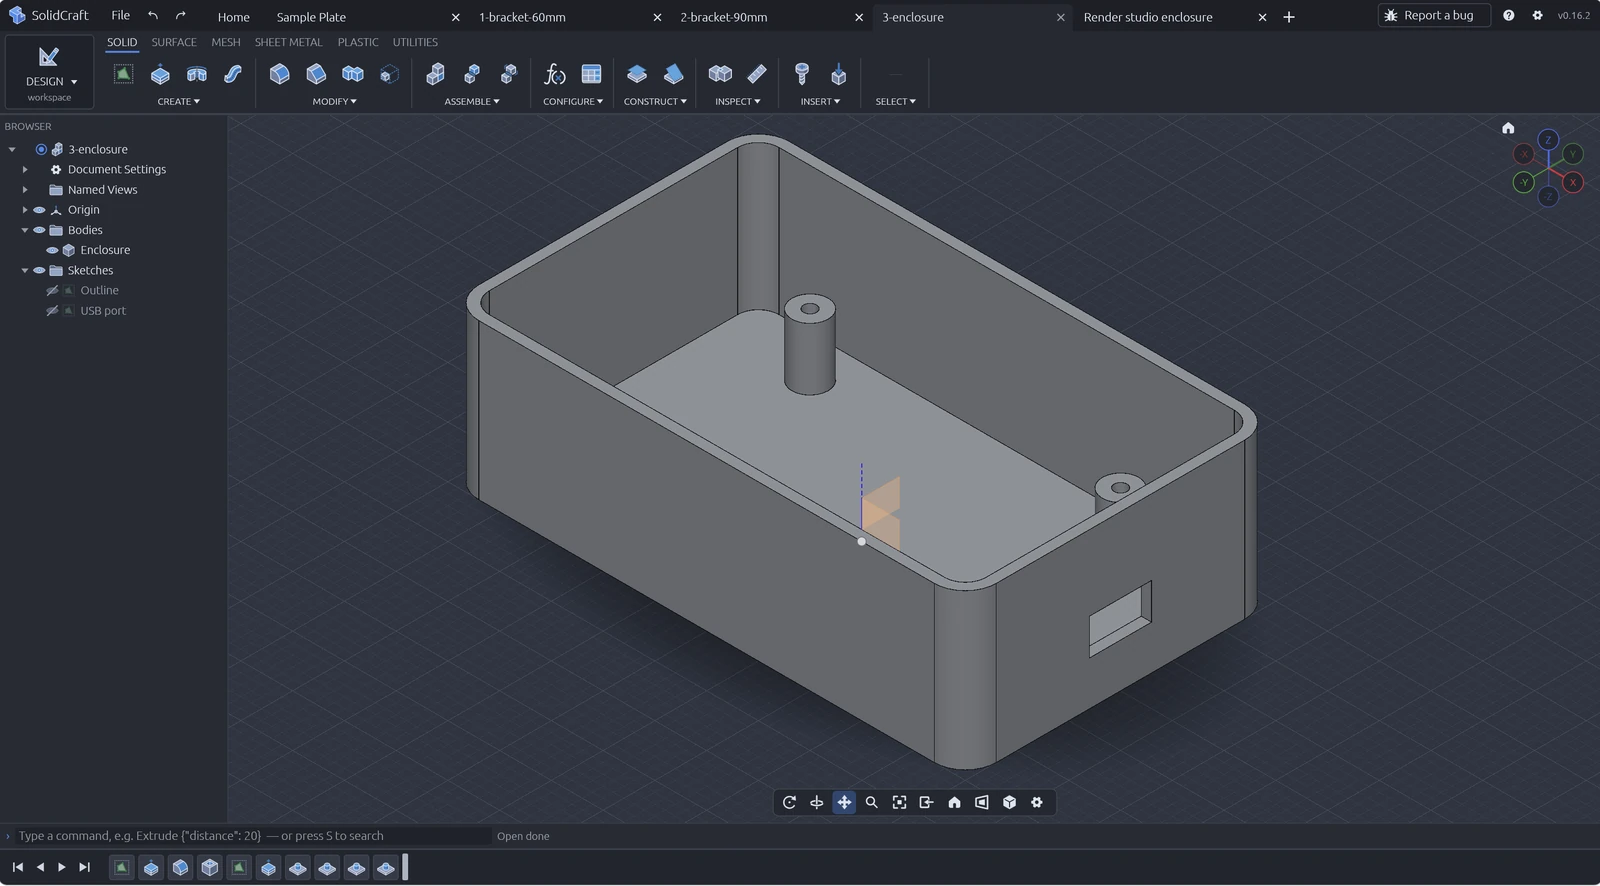1600x886 pixels.
Task: Collapse the Sketches folder
Action: tap(25, 270)
